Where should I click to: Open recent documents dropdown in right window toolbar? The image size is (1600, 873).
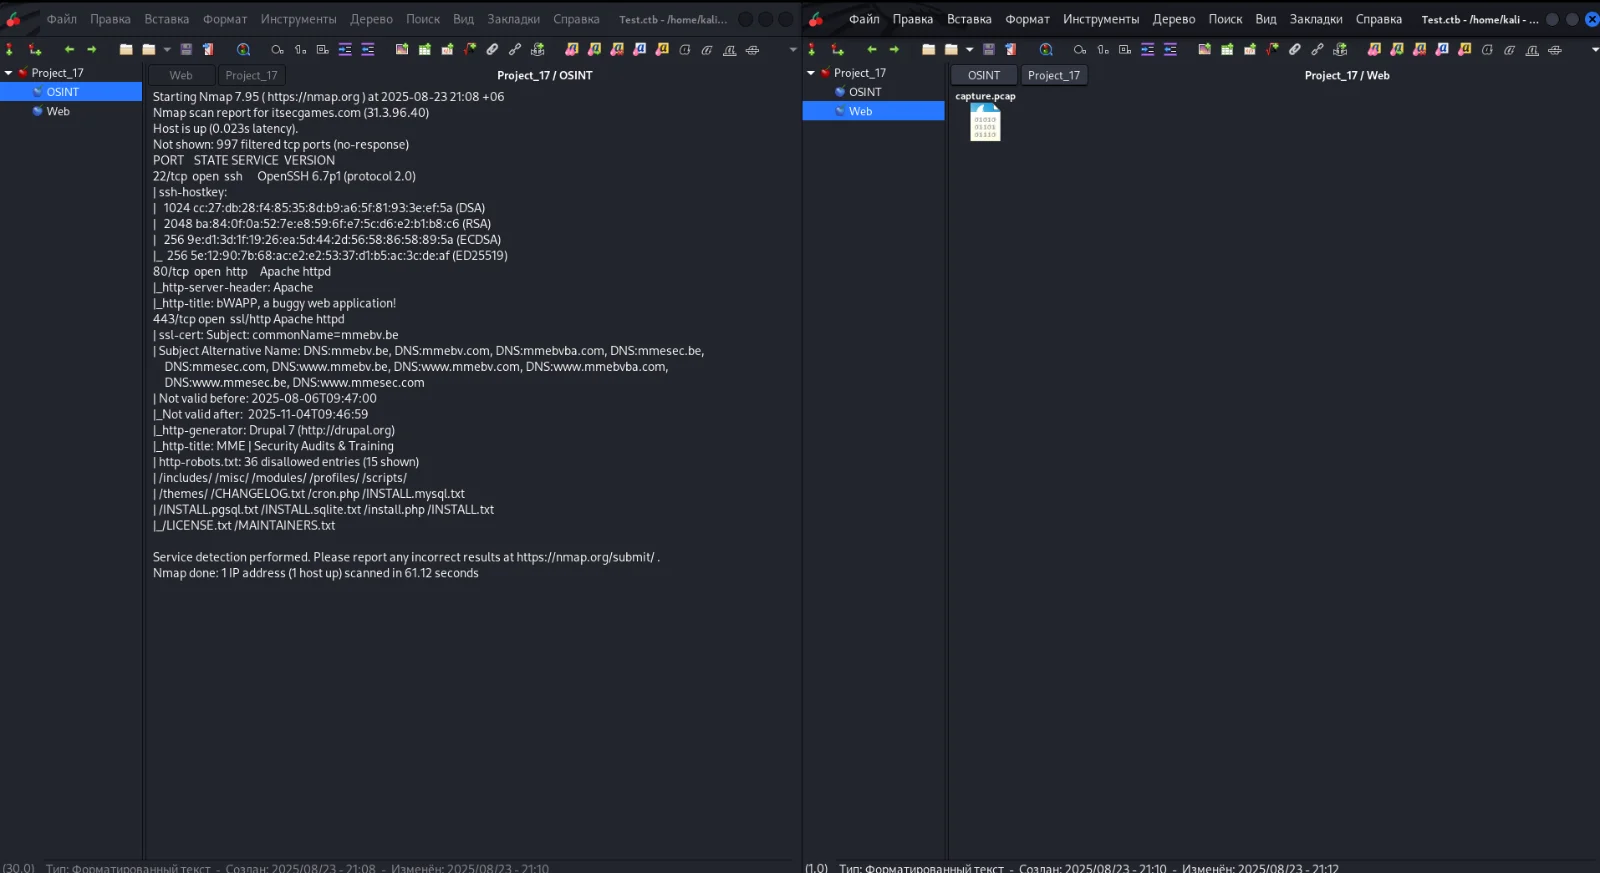969,49
